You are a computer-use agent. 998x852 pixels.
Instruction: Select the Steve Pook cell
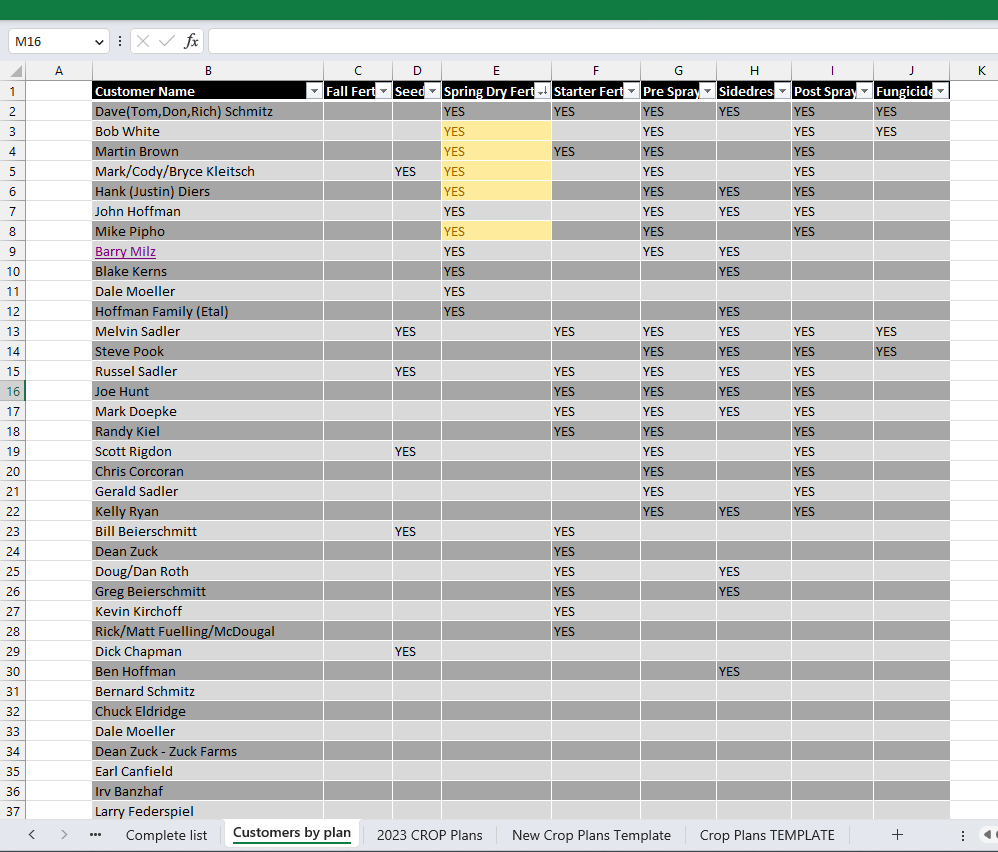tap(208, 351)
